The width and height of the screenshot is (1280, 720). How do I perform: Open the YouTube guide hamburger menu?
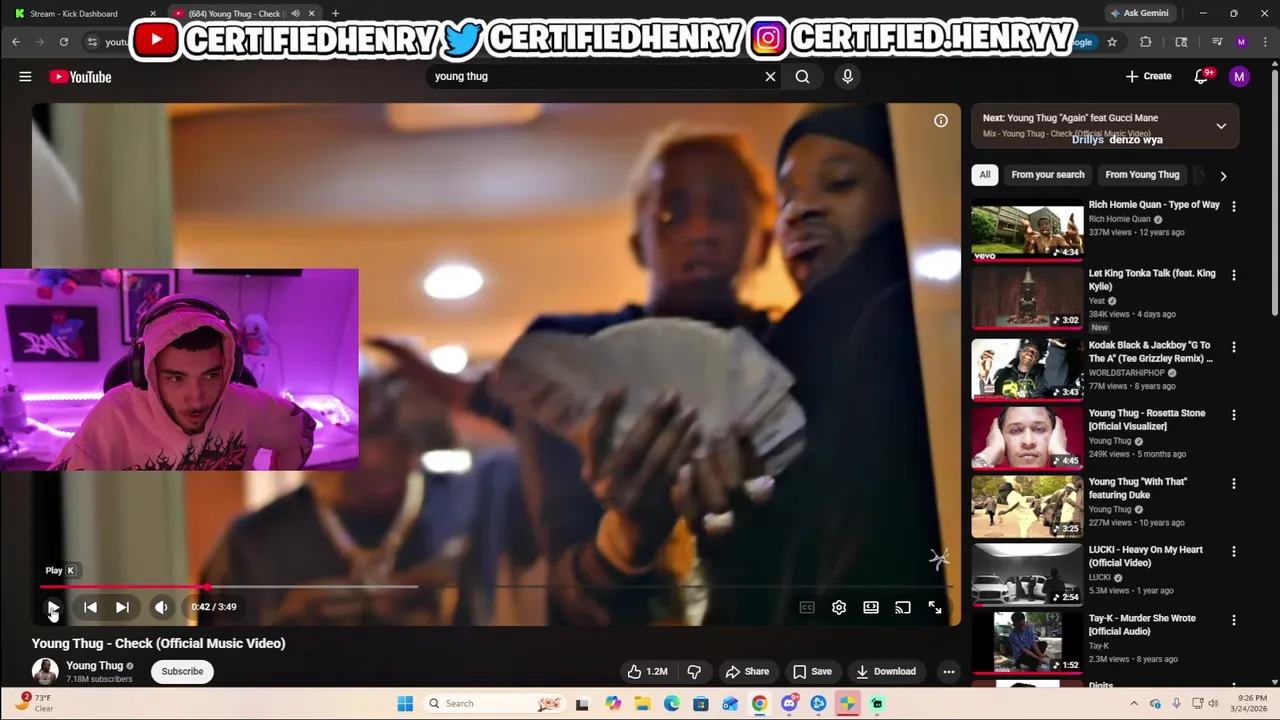pos(25,76)
